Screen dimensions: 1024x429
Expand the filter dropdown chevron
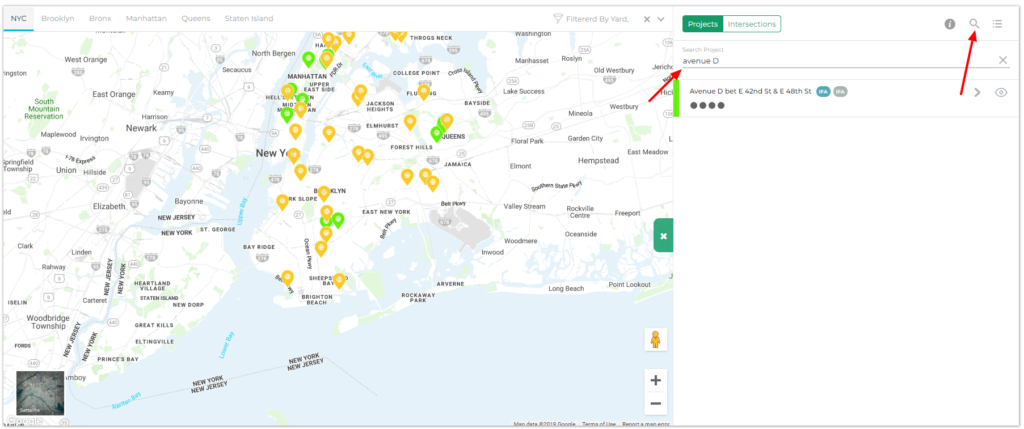661,19
